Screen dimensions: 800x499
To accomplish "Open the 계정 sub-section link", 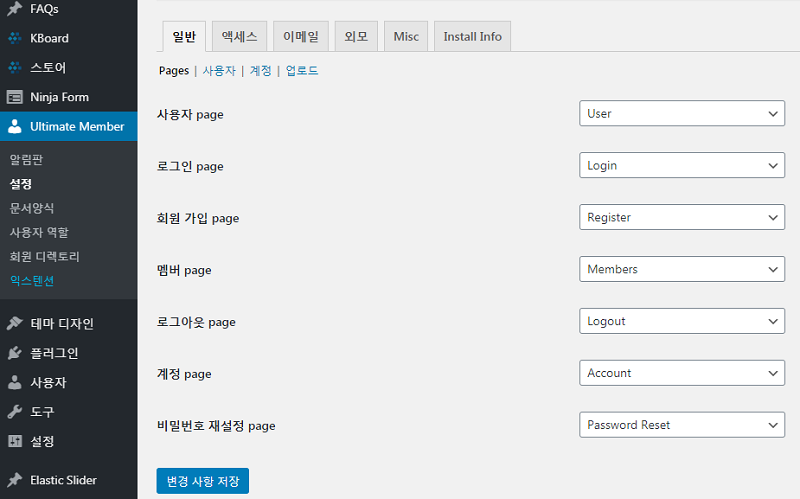I will (x=260, y=70).
